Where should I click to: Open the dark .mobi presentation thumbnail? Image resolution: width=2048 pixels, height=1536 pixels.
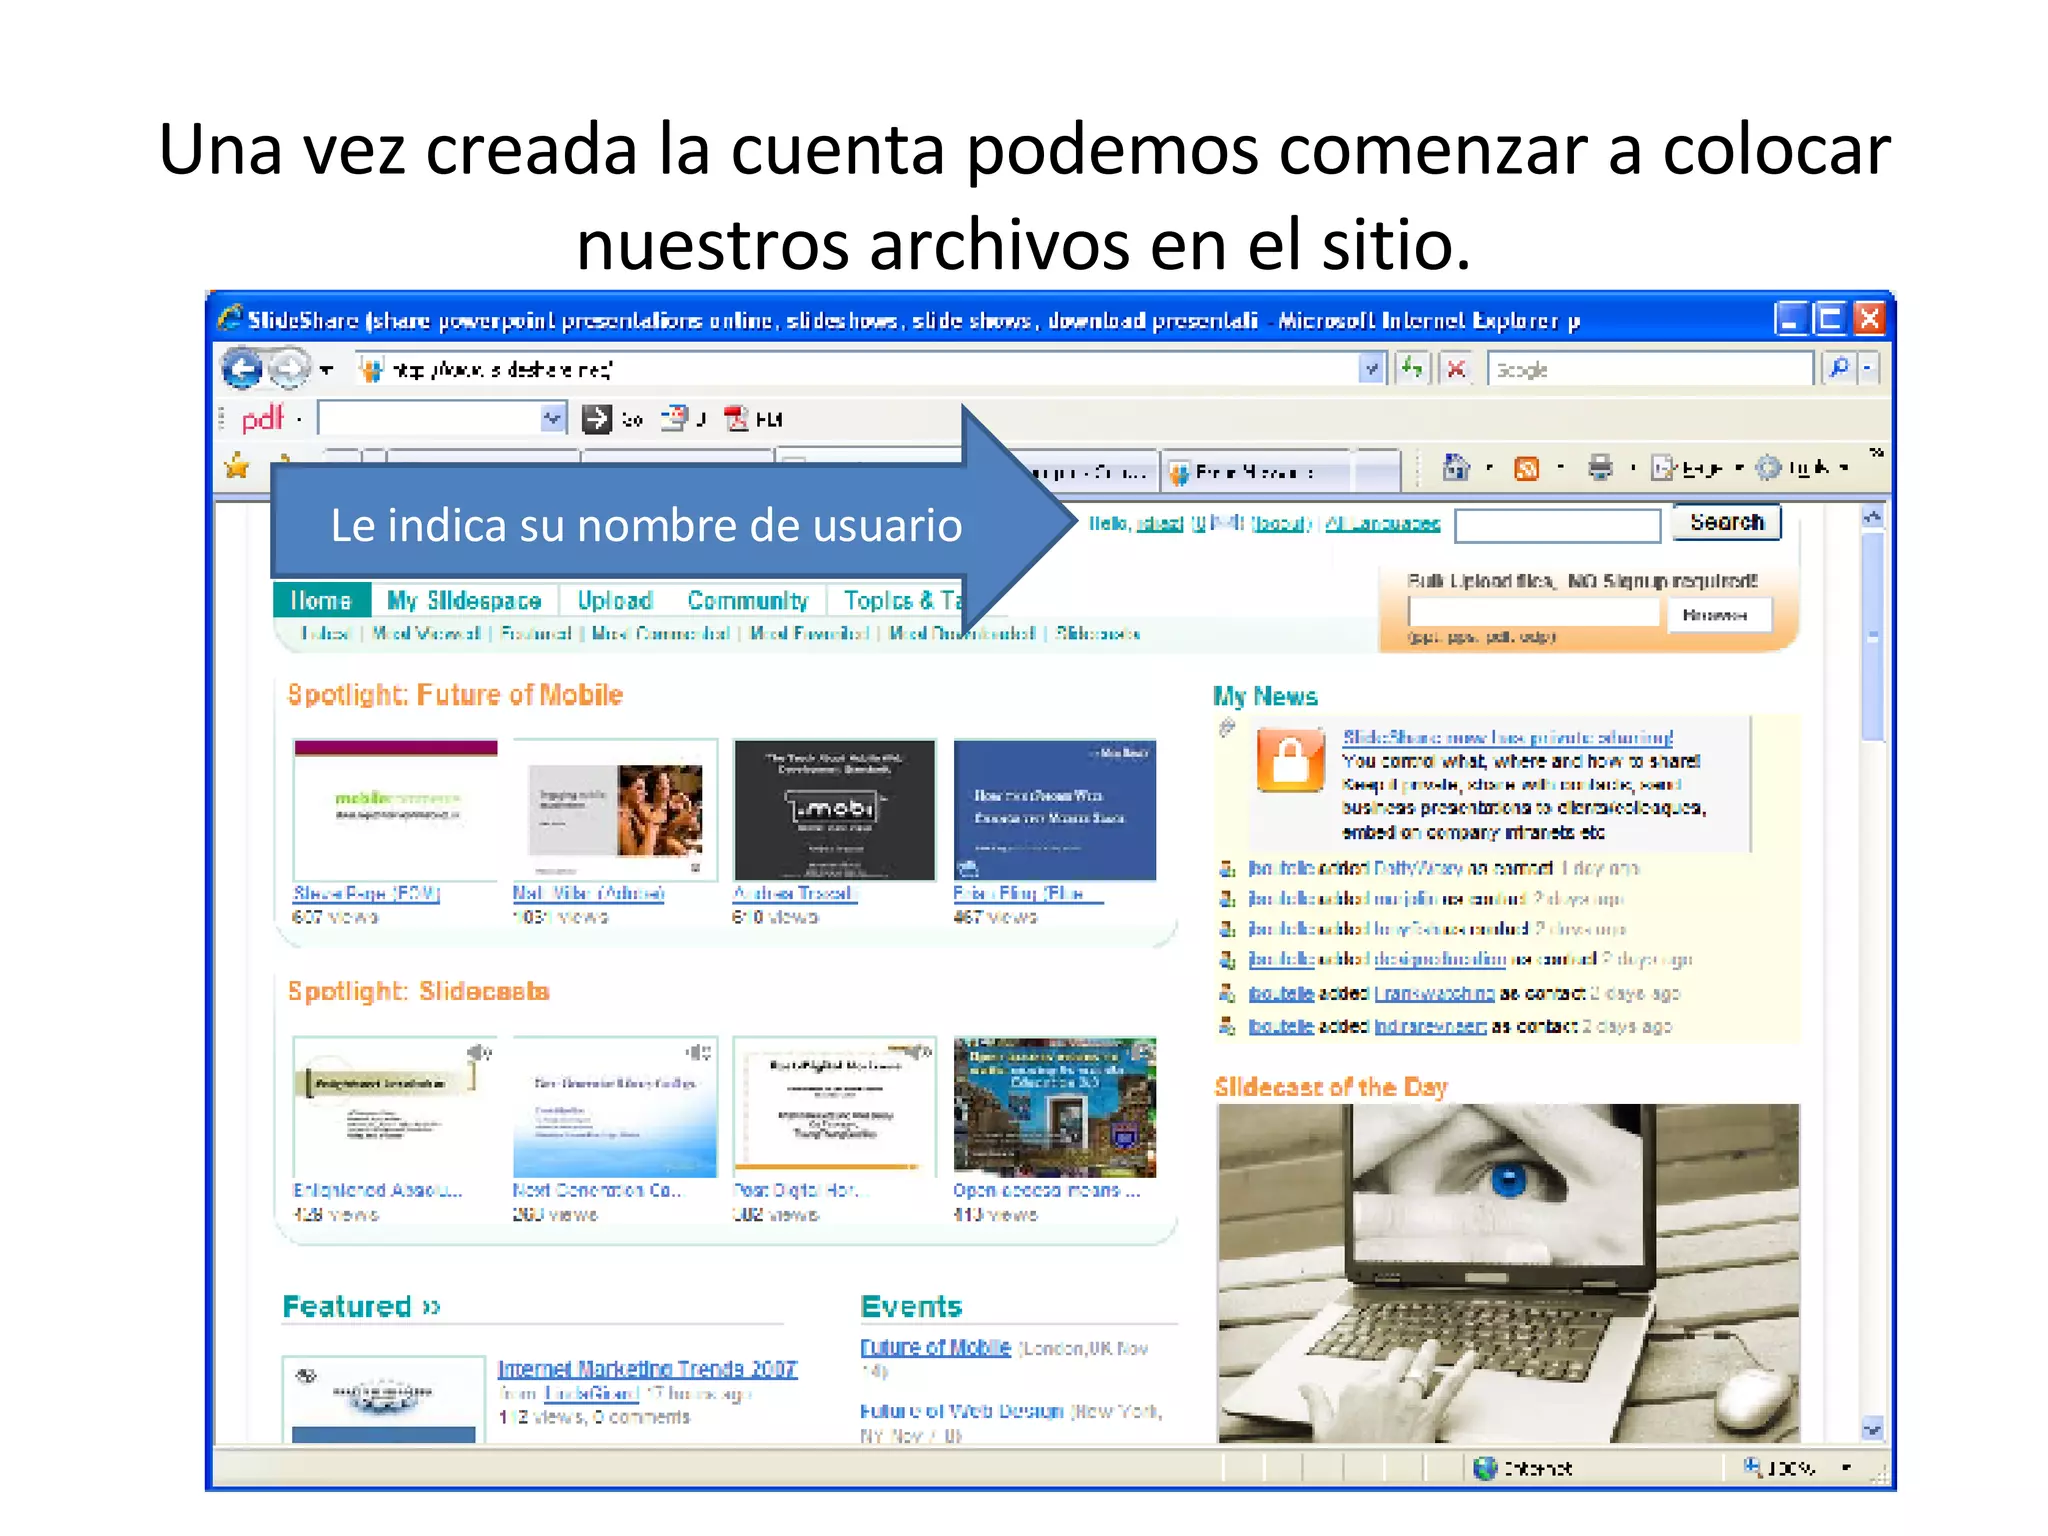834,810
